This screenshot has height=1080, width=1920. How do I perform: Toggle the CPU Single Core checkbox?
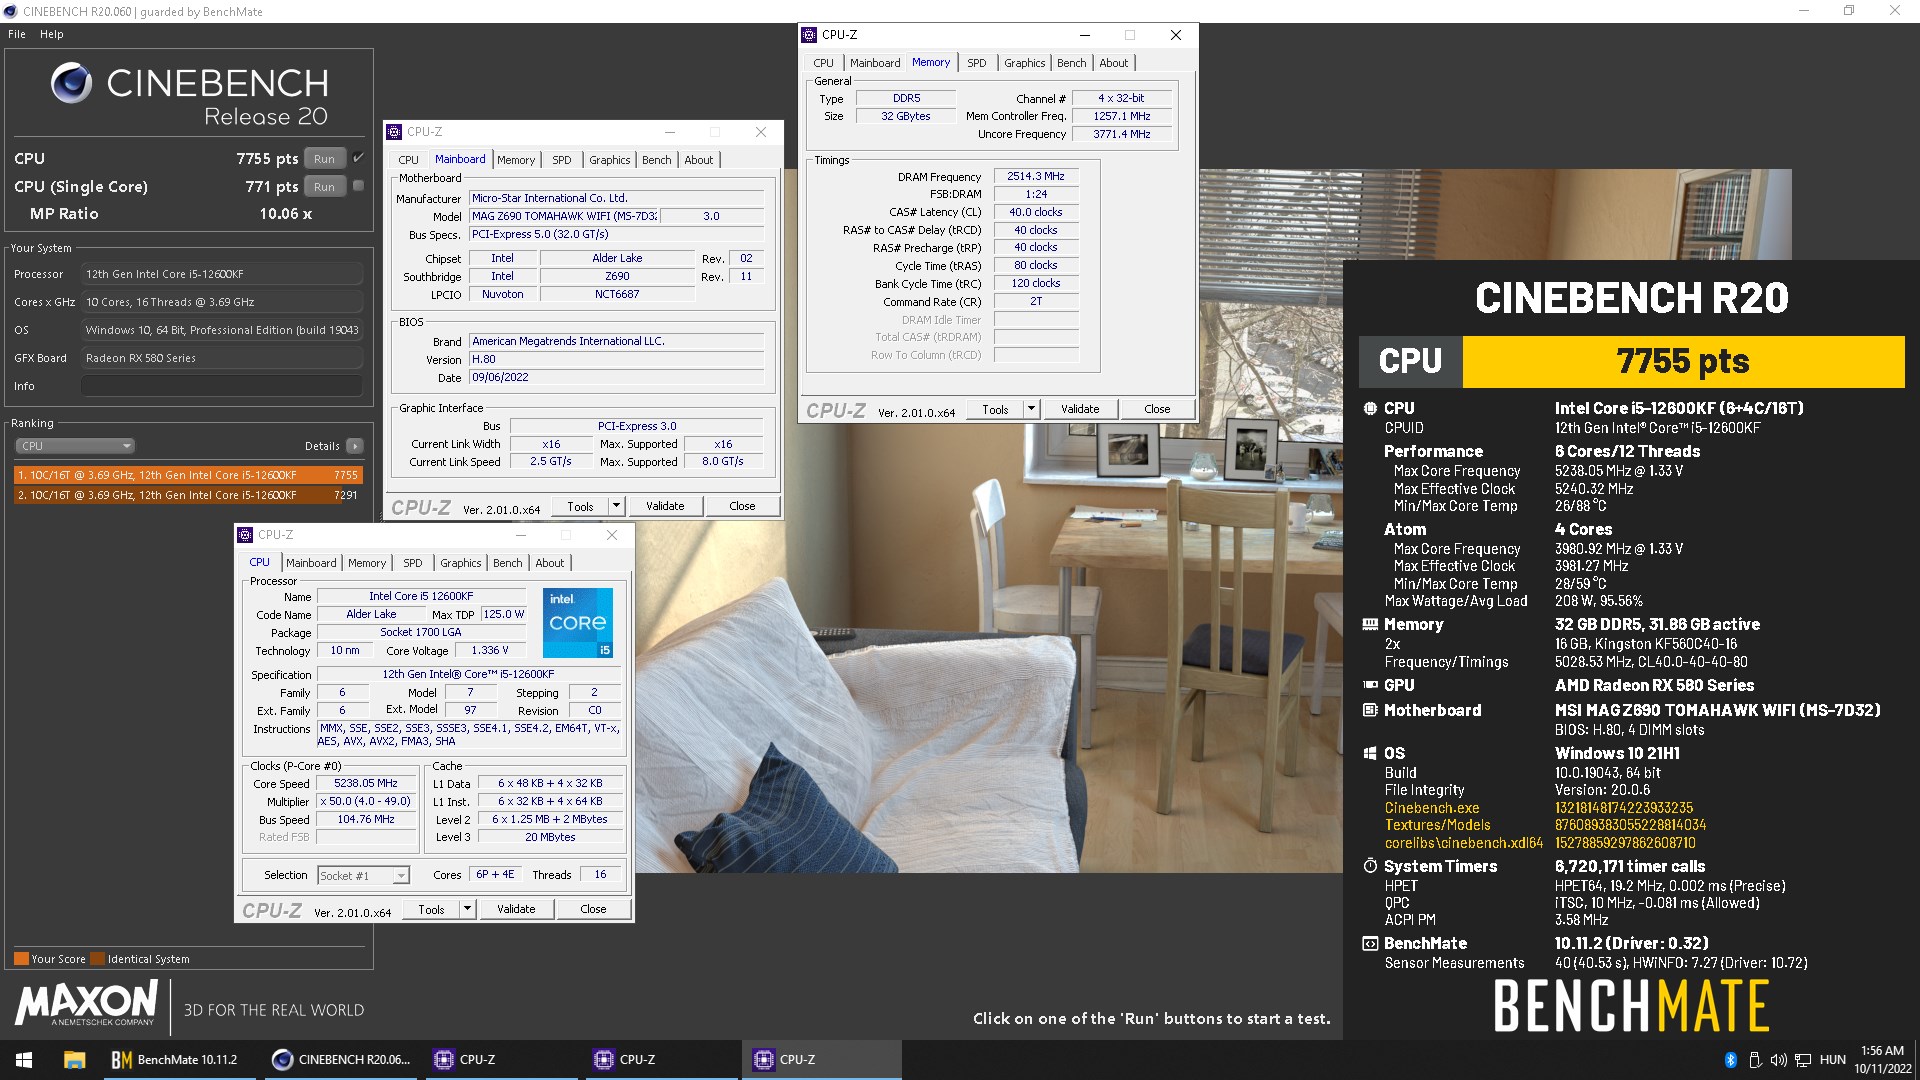(358, 186)
